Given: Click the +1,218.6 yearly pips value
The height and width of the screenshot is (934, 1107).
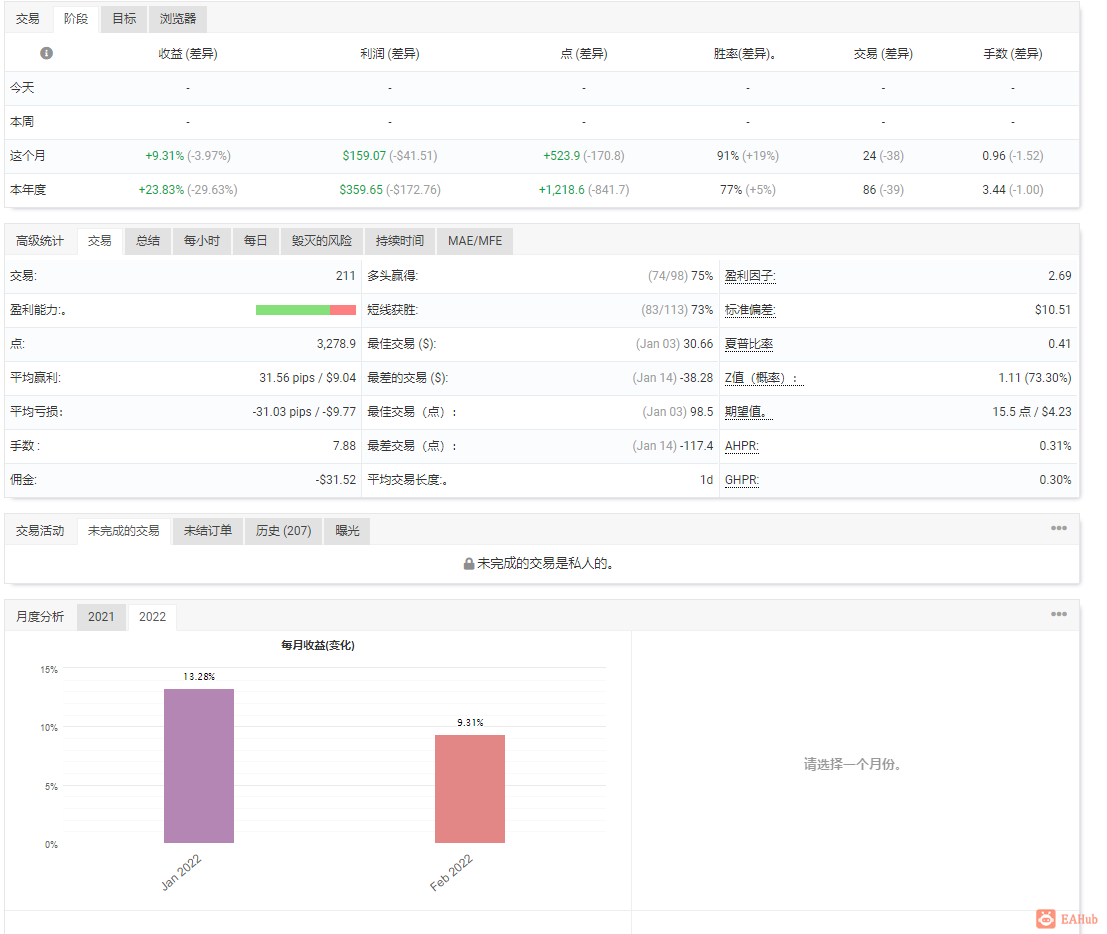Looking at the screenshot, I should 561,190.
